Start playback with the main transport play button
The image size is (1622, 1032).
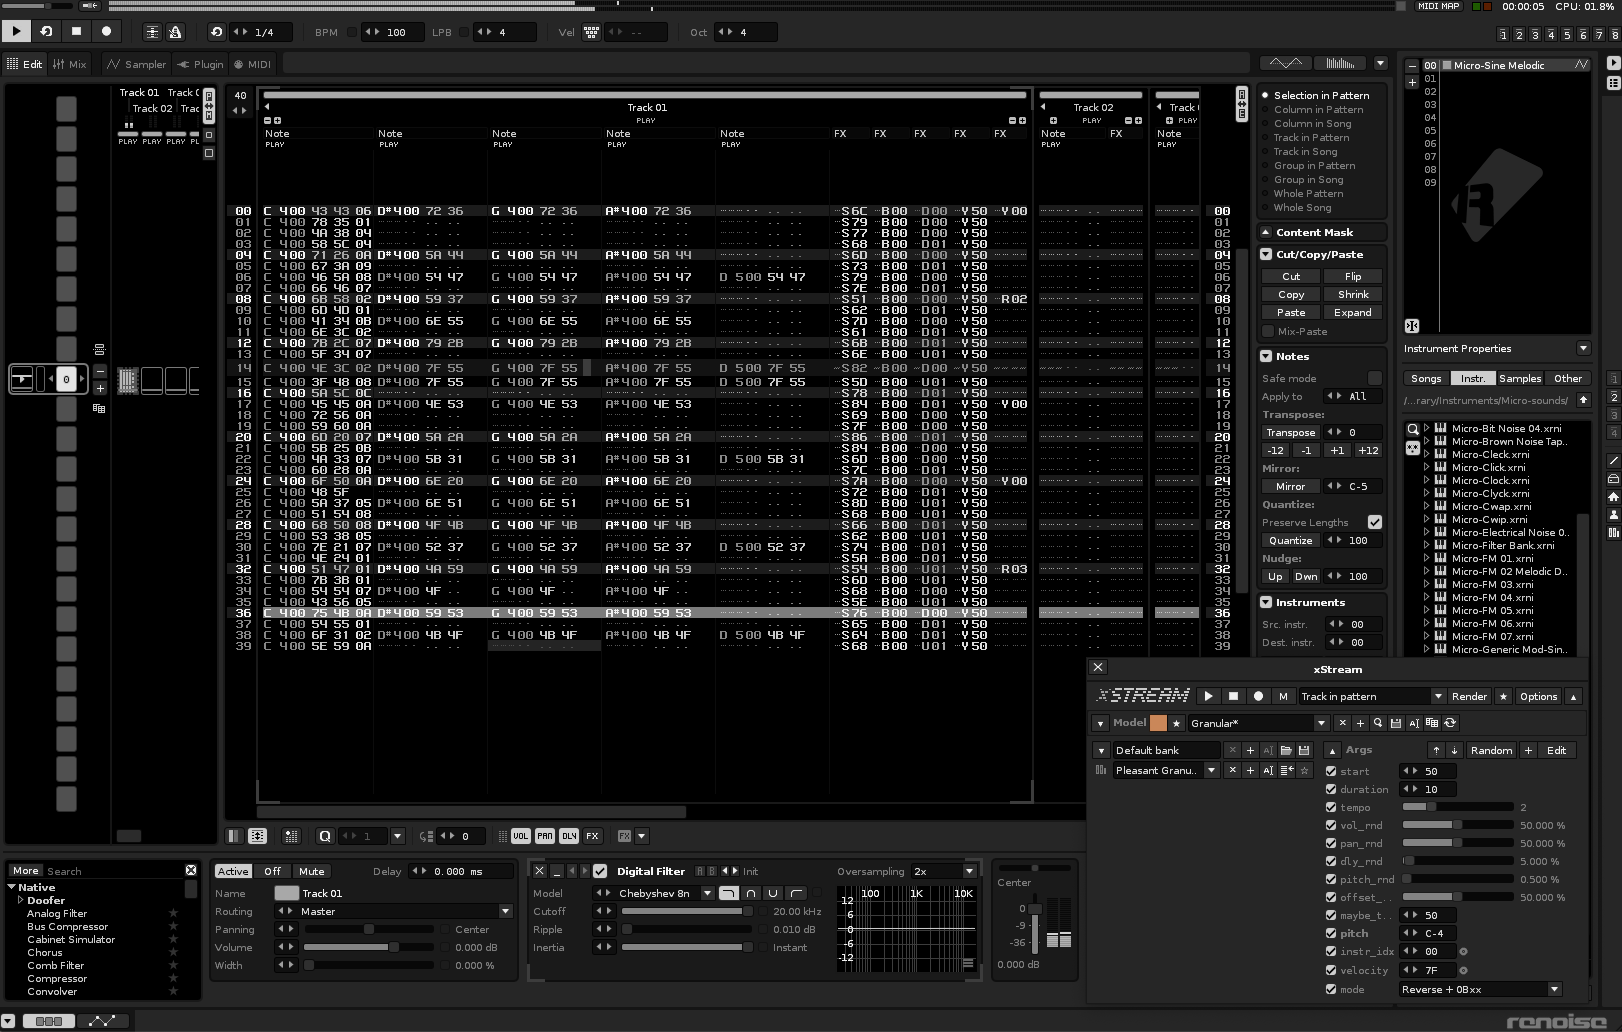tap(16, 31)
